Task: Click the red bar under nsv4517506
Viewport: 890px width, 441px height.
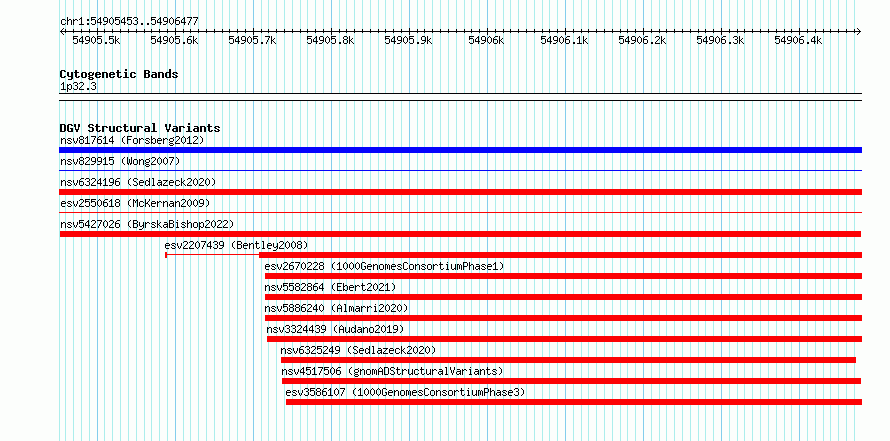Action: [x=572, y=381]
